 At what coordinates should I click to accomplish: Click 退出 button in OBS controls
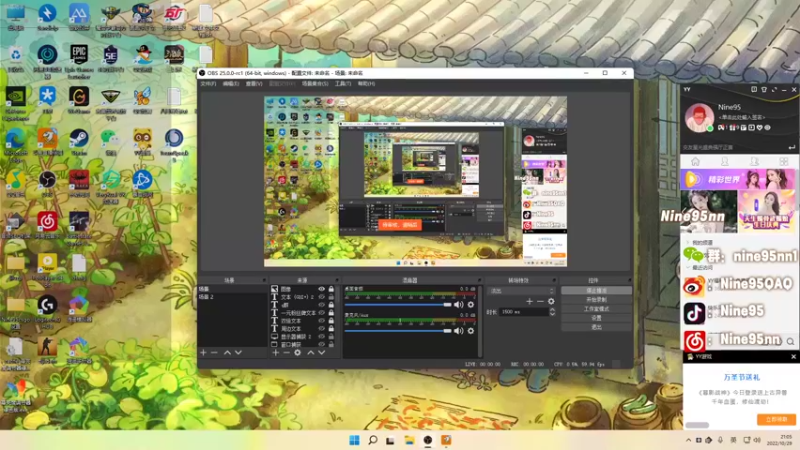pos(596,328)
